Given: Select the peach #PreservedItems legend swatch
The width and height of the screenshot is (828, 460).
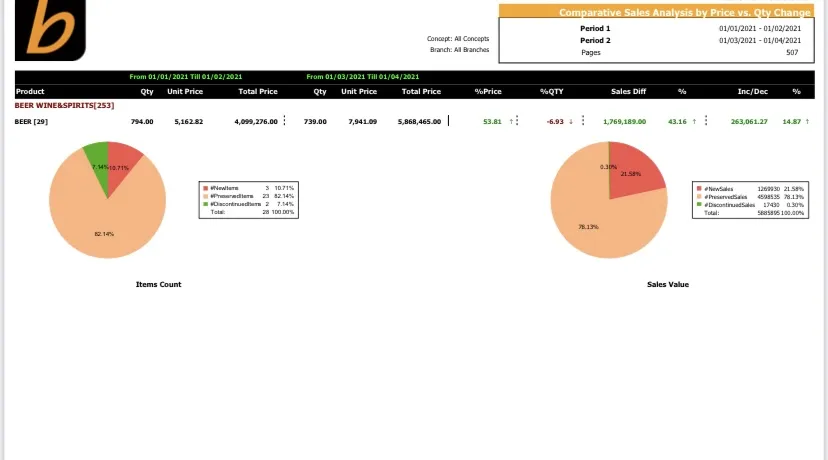Looking at the screenshot, I should coord(205,196).
